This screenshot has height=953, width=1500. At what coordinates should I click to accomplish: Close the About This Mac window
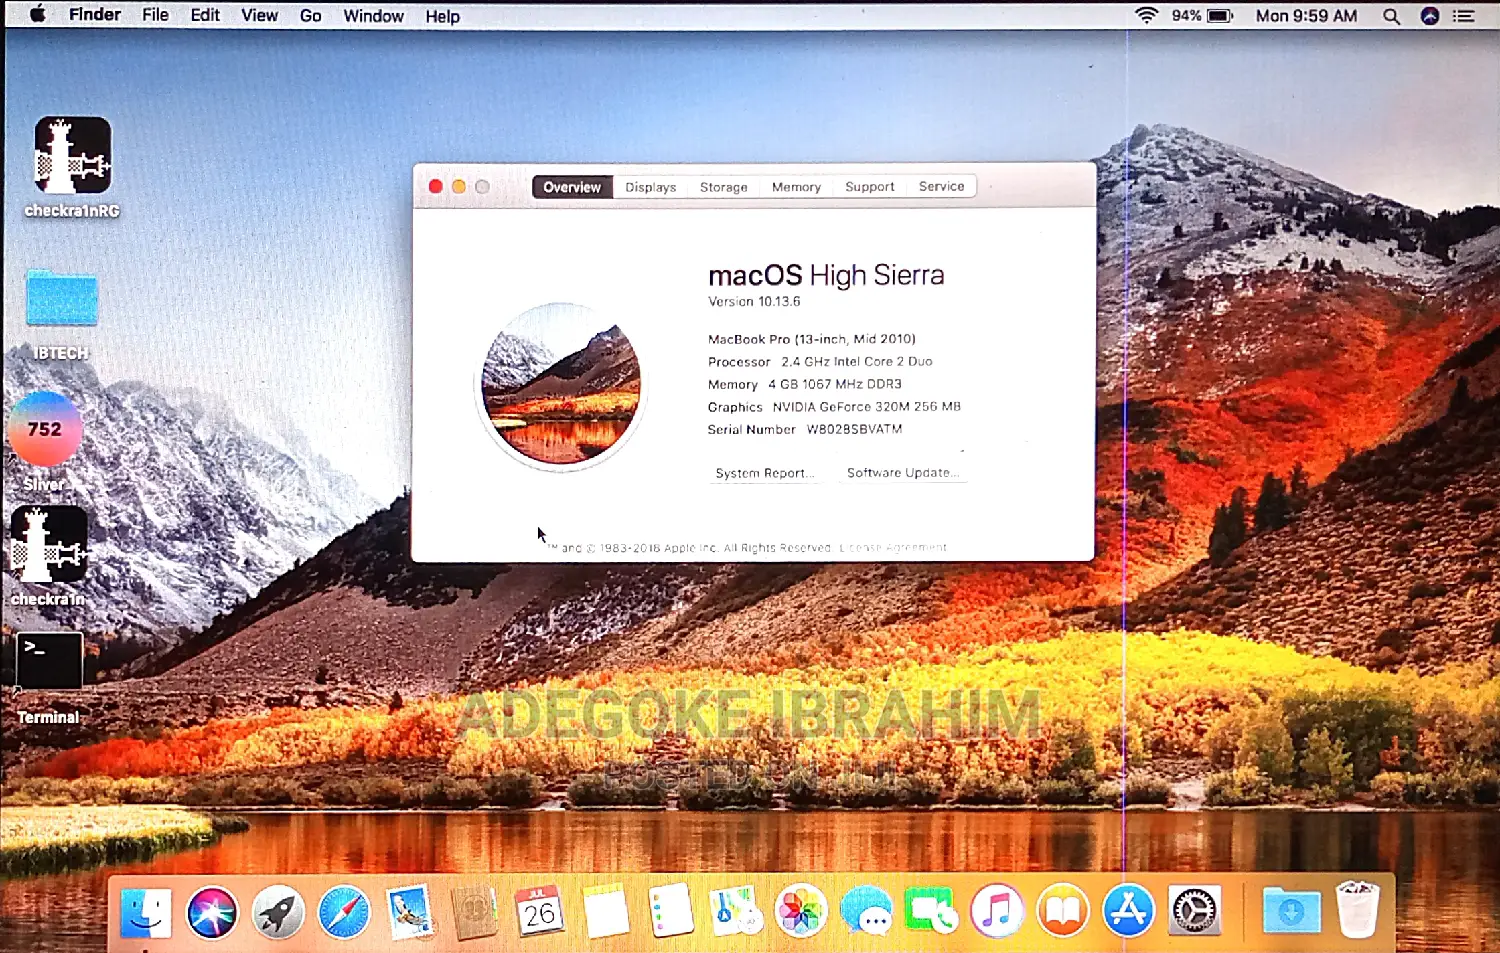(x=435, y=187)
